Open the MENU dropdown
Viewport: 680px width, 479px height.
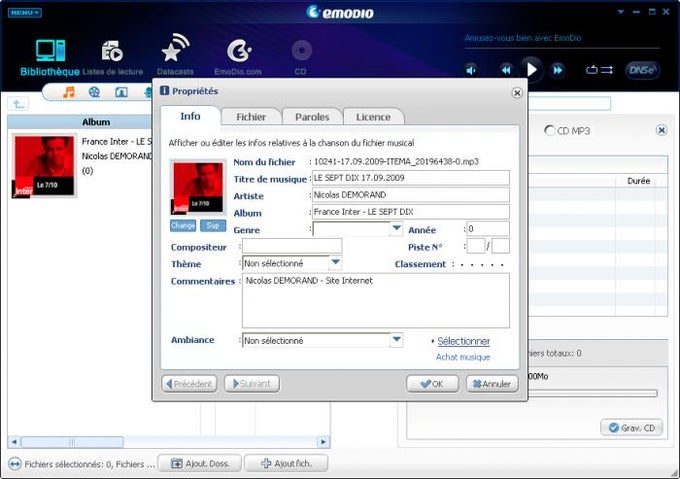point(25,13)
